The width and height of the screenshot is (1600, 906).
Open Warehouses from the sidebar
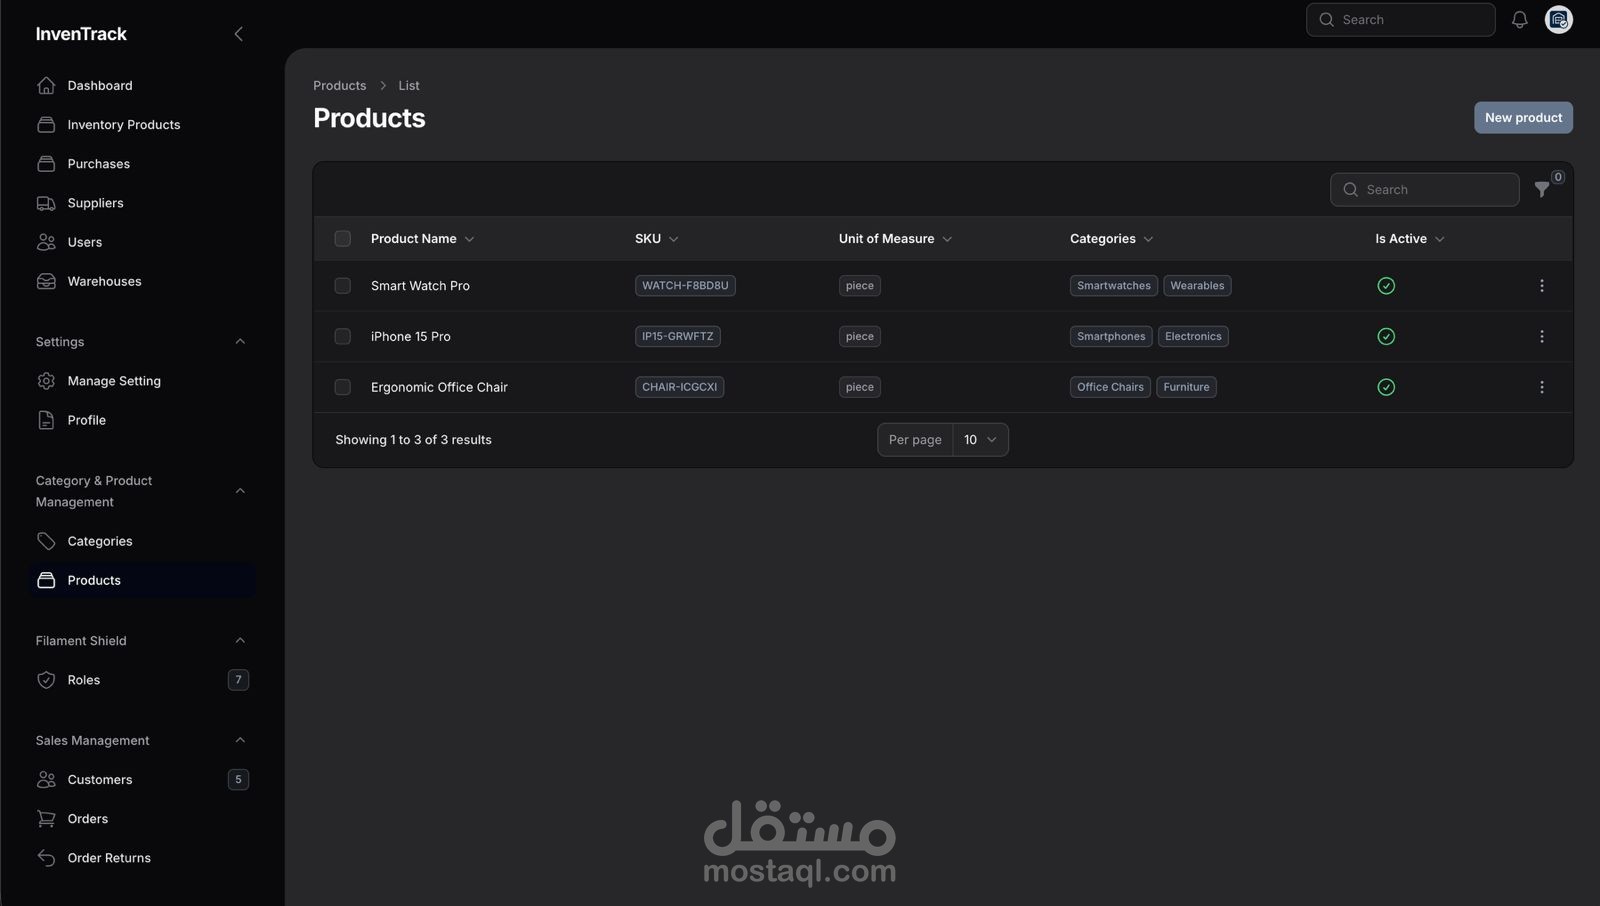pos(104,281)
